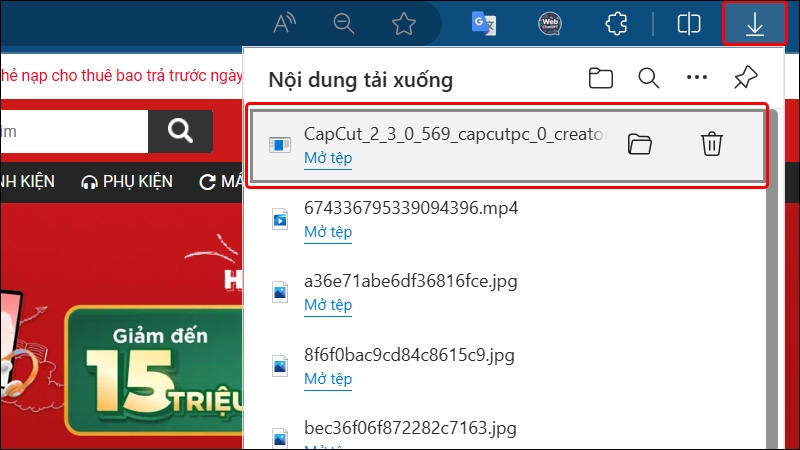Select CapCut_2_3_0_569 download filename
Screen dimensions: 800x450
pos(456,134)
